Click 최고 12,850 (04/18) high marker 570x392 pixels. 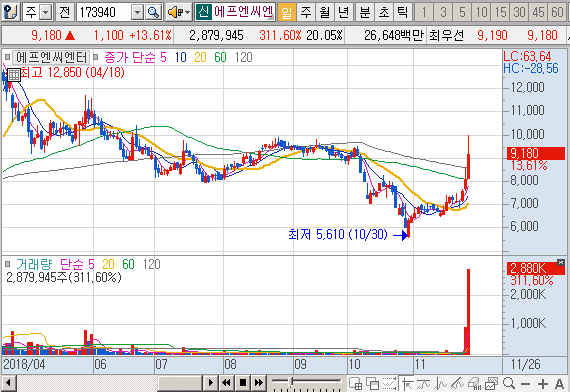[x=72, y=72]
